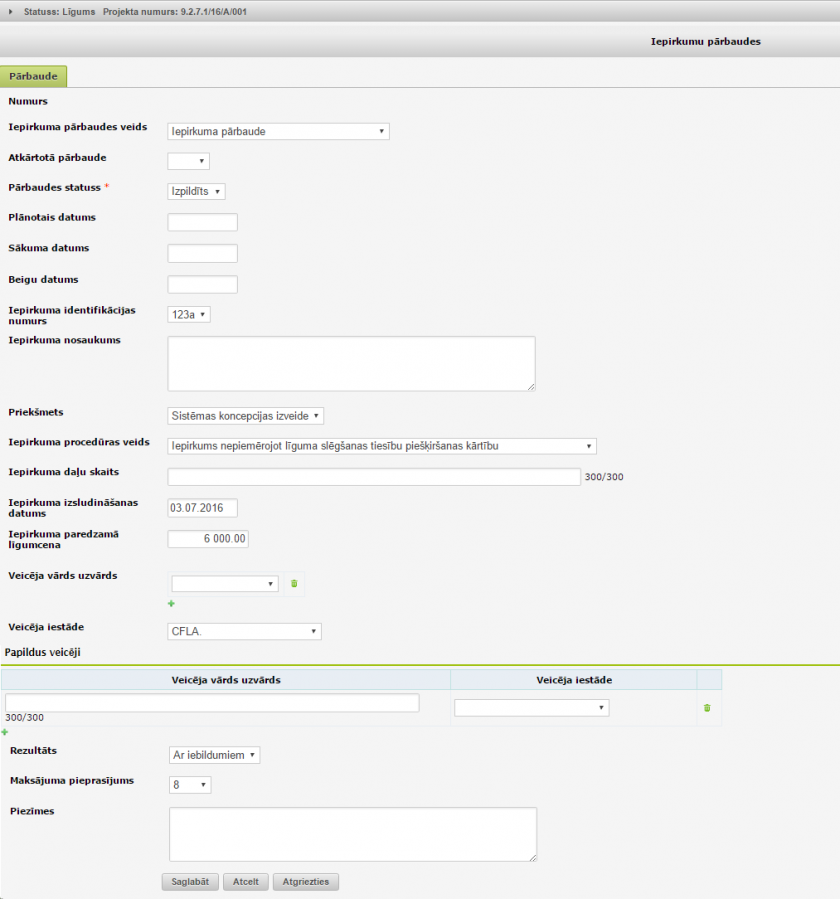Change Pārbaudes statuss from Izpildīts
This screenshot has height=899, width=840.
point(196,191)
